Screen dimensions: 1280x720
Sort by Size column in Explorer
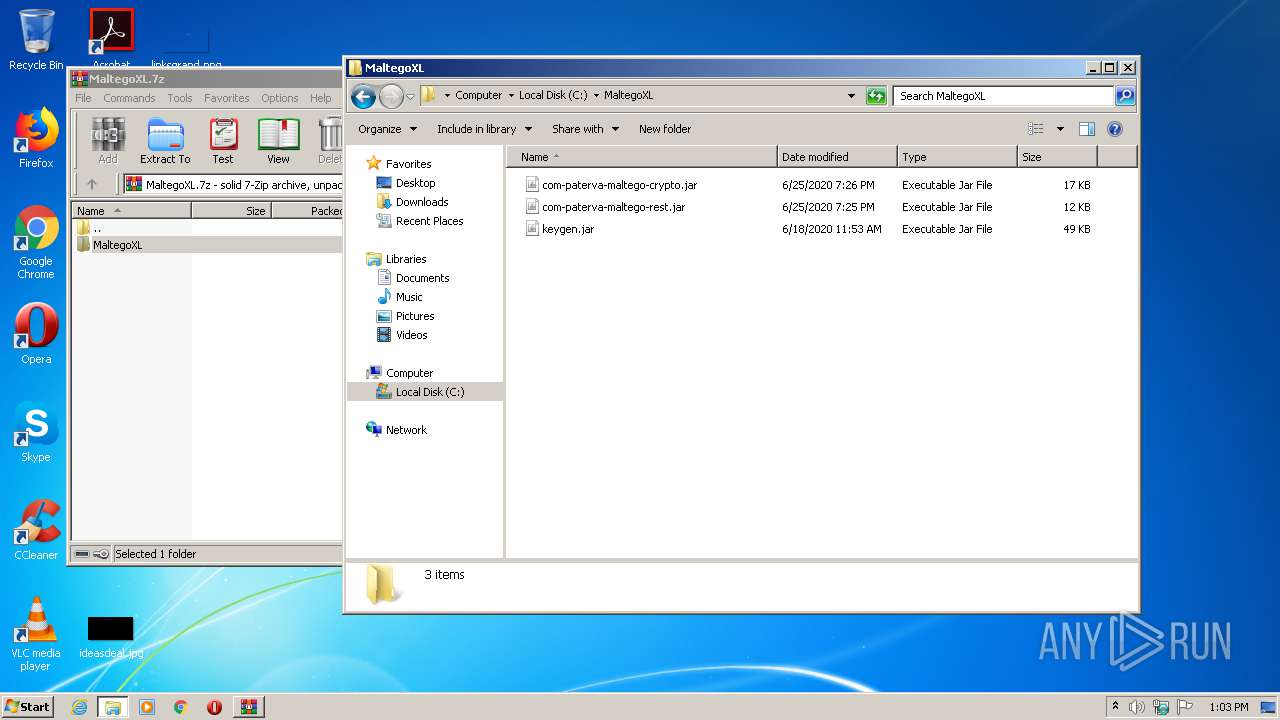1057,157
